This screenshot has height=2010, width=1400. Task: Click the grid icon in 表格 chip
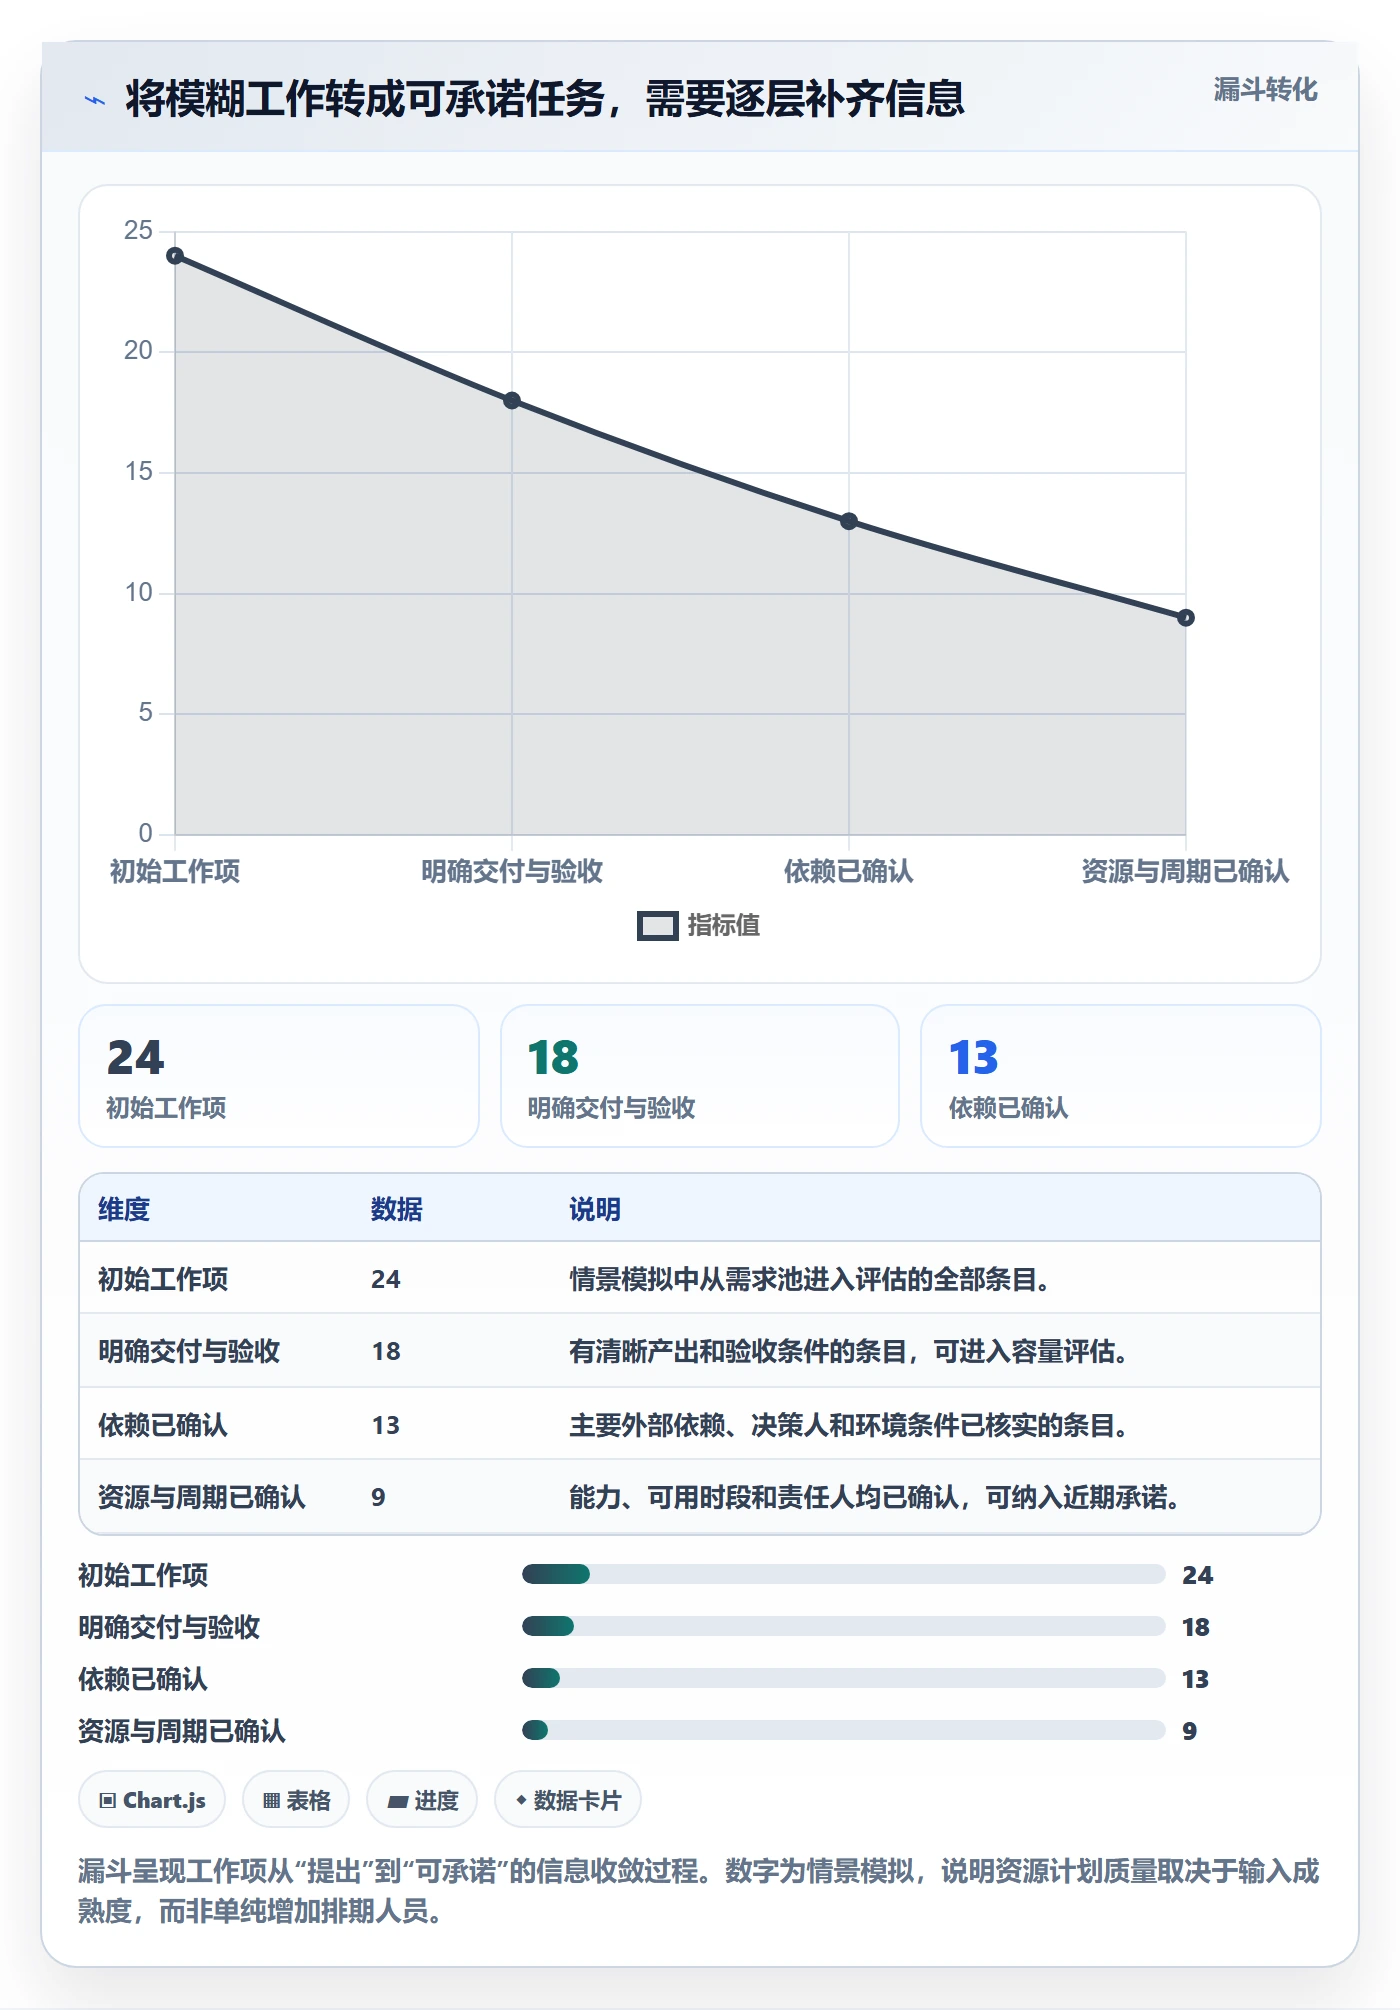tap(271, 1801)
